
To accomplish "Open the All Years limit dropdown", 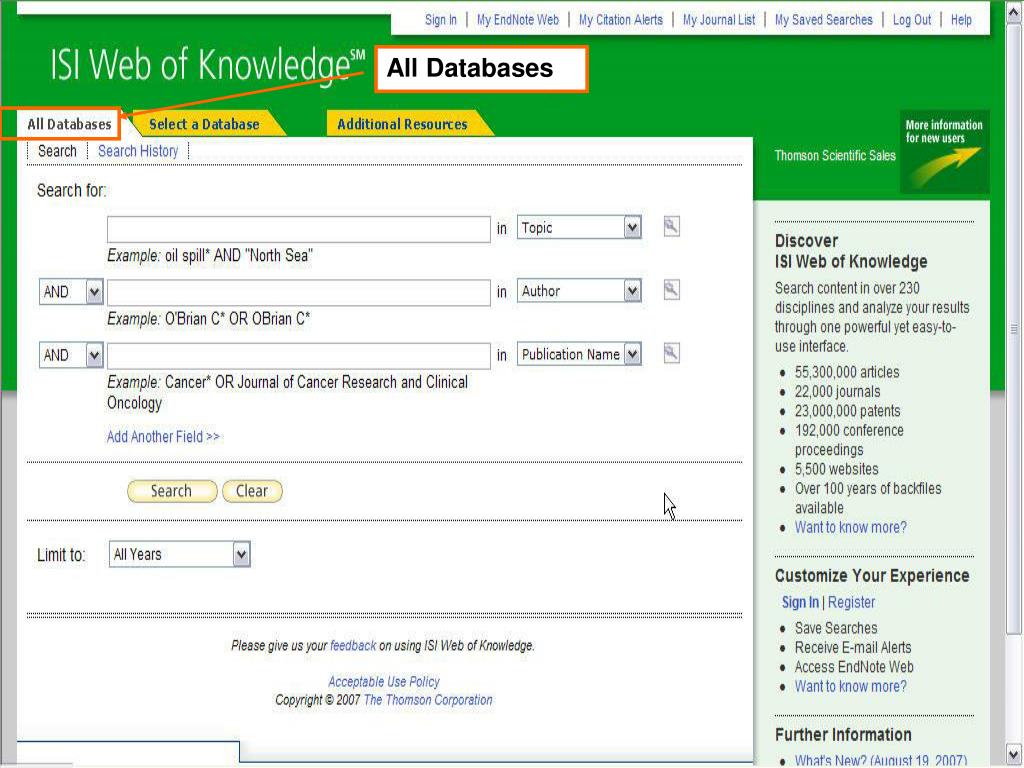I will coord(180,554).
